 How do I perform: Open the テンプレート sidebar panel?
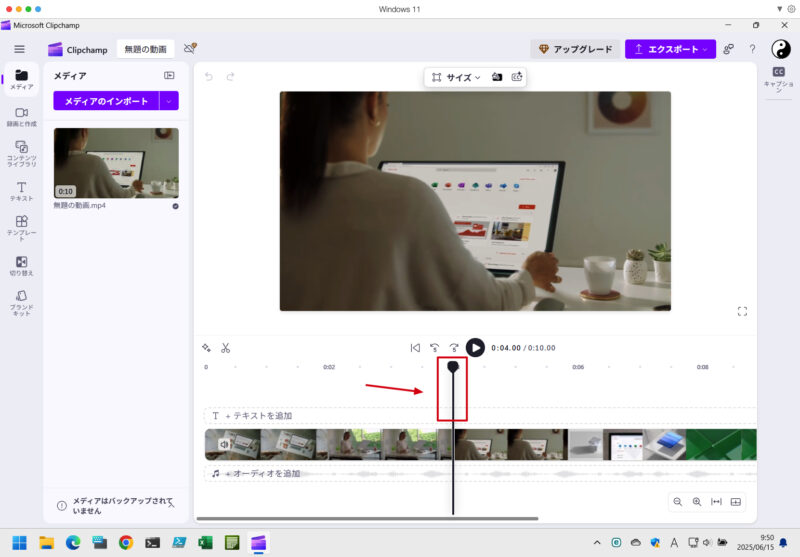[21, 228]
